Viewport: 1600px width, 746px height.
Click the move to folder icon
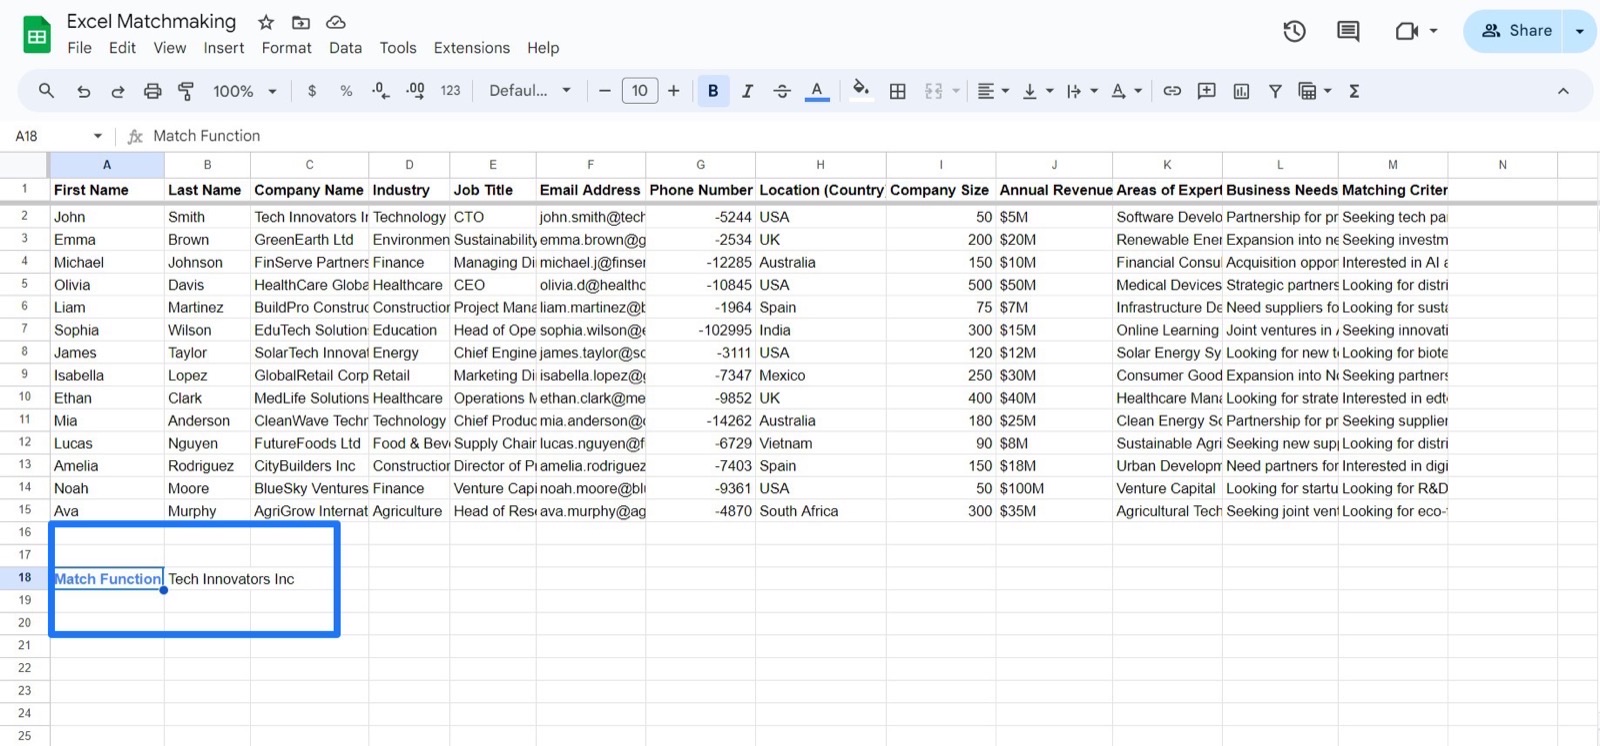coord(300,22)
